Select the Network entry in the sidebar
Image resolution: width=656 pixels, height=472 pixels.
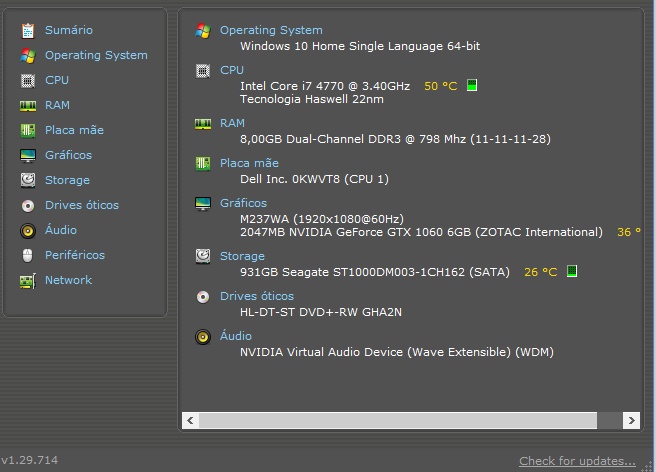tap(68, 280)
